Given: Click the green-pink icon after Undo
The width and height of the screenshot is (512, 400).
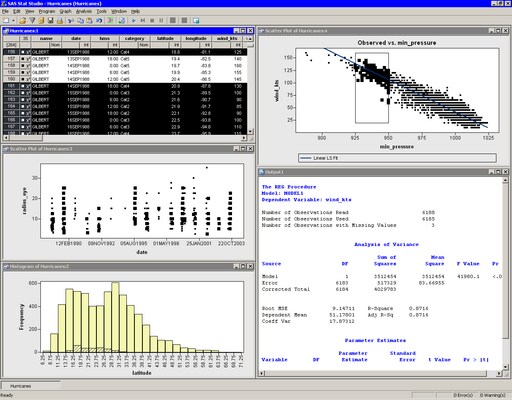Looking at the screenshot, I should click(110, 21).
